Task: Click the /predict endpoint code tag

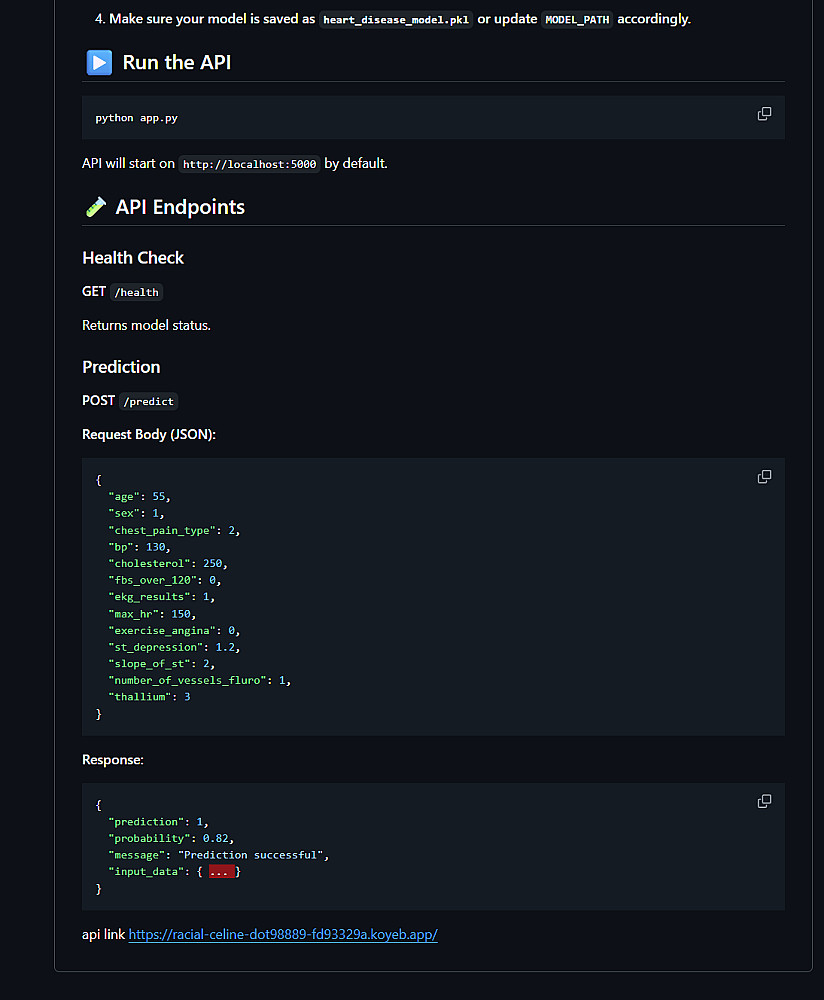Action: click(x=148, y=401)
